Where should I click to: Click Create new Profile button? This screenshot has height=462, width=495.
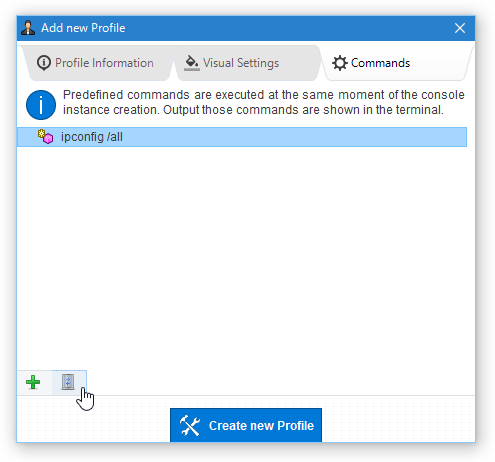(246, 425)
